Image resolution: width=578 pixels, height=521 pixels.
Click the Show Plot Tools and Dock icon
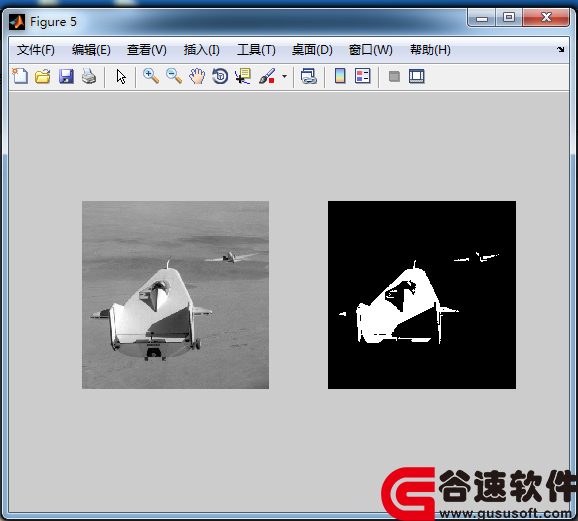[x=417, y=76]
